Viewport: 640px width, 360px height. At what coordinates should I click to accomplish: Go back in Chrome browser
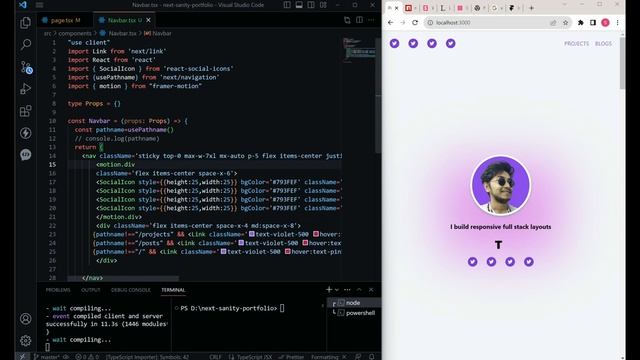(391, 22)
